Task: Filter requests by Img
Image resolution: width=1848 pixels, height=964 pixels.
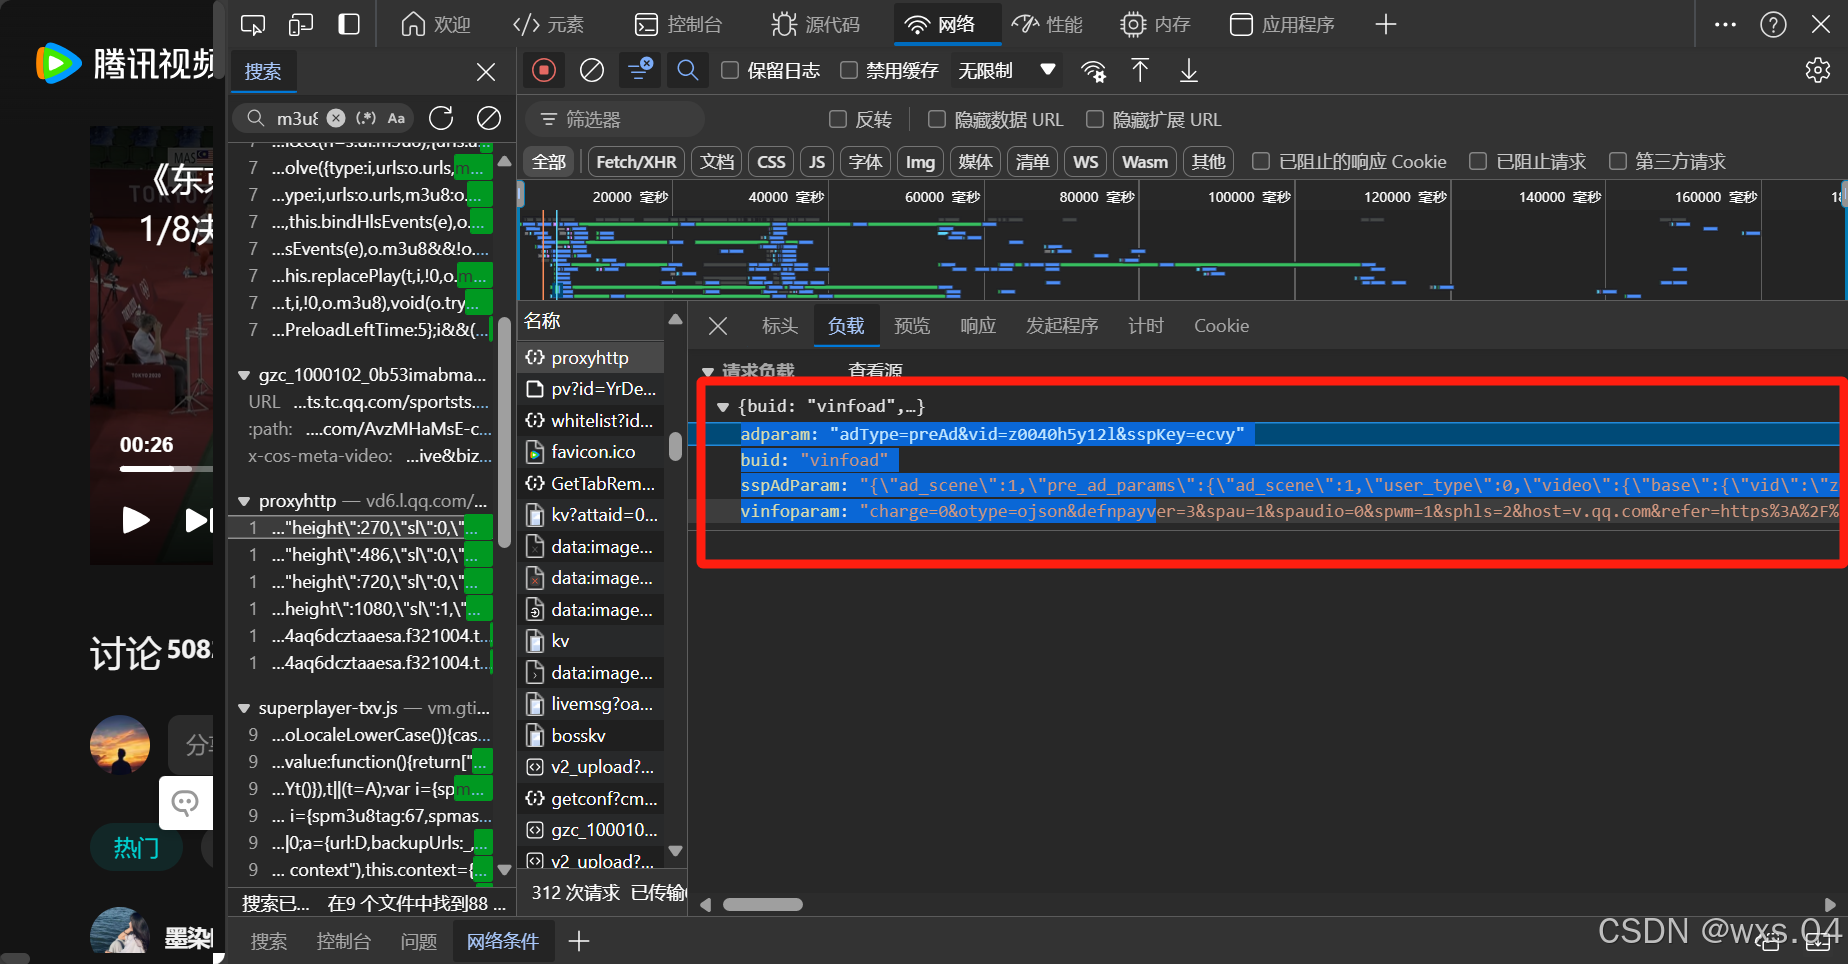Action: [920, 161]
